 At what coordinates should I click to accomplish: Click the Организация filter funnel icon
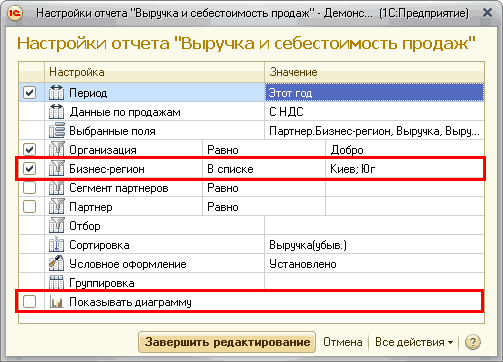56,150
